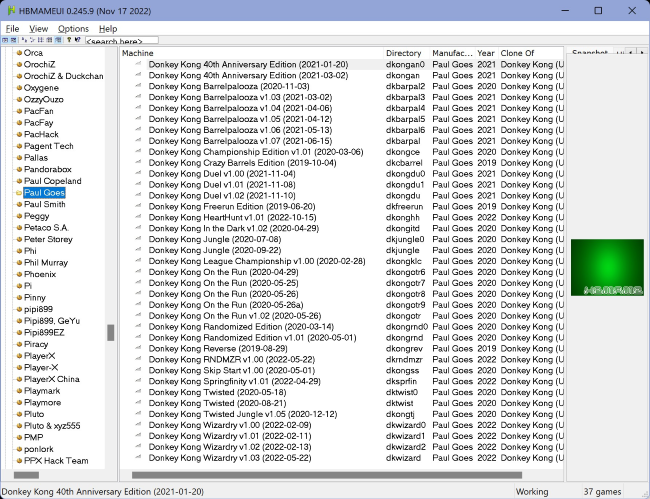
Task: Click icon beside Donkey Kong HeartHunt v1.01
Action: point(138,216)
